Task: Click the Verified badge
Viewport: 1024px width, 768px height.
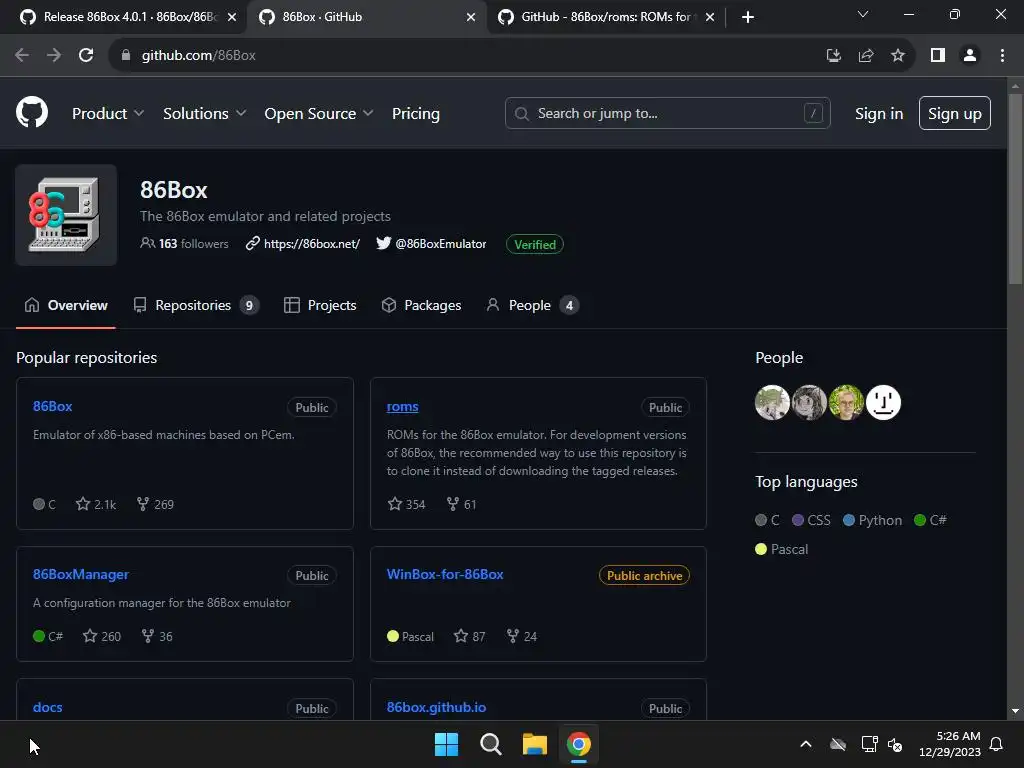Action: (535, 244)
